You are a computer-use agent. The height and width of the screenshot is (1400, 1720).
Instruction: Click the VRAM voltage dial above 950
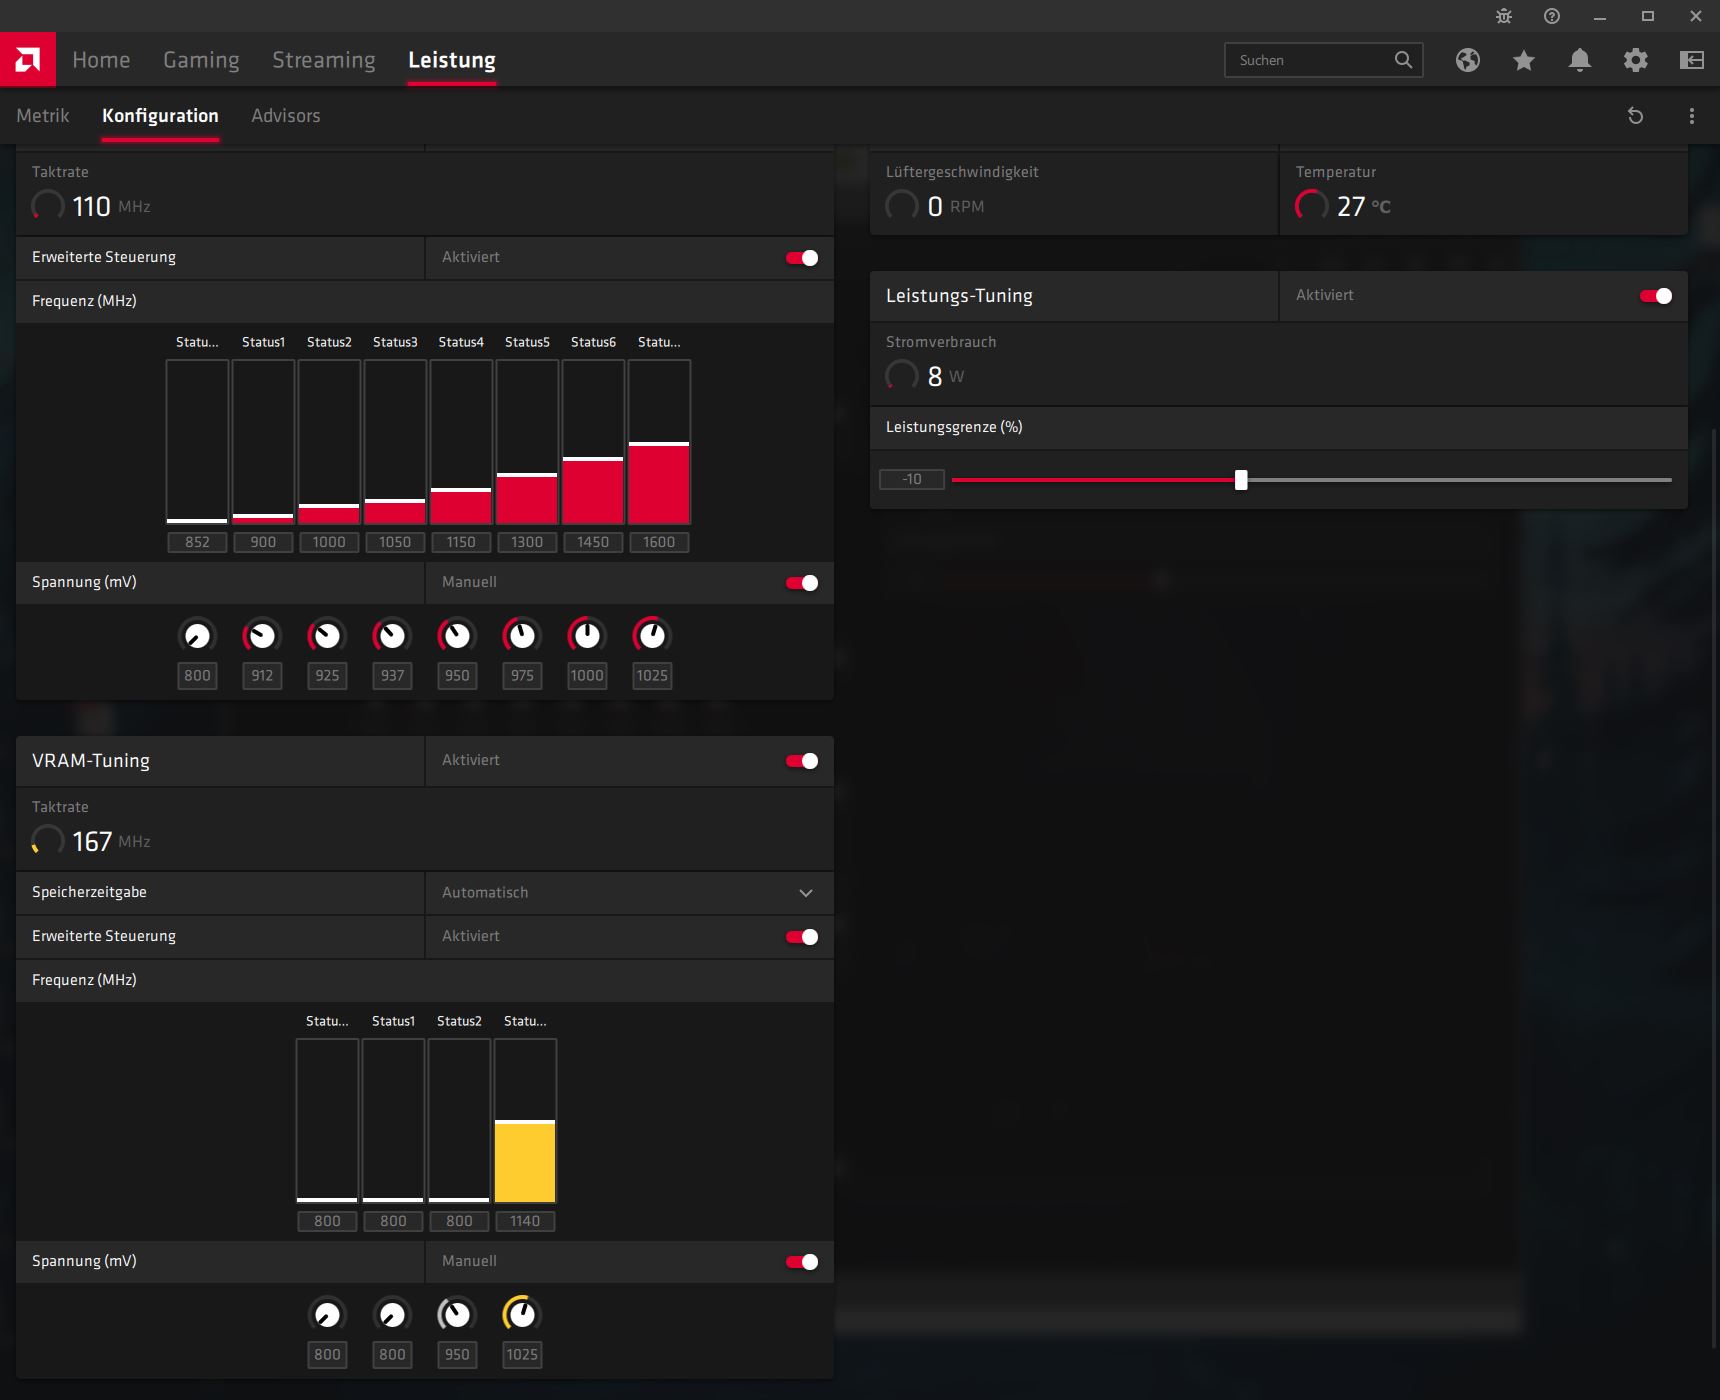(x=457, y=1314)
